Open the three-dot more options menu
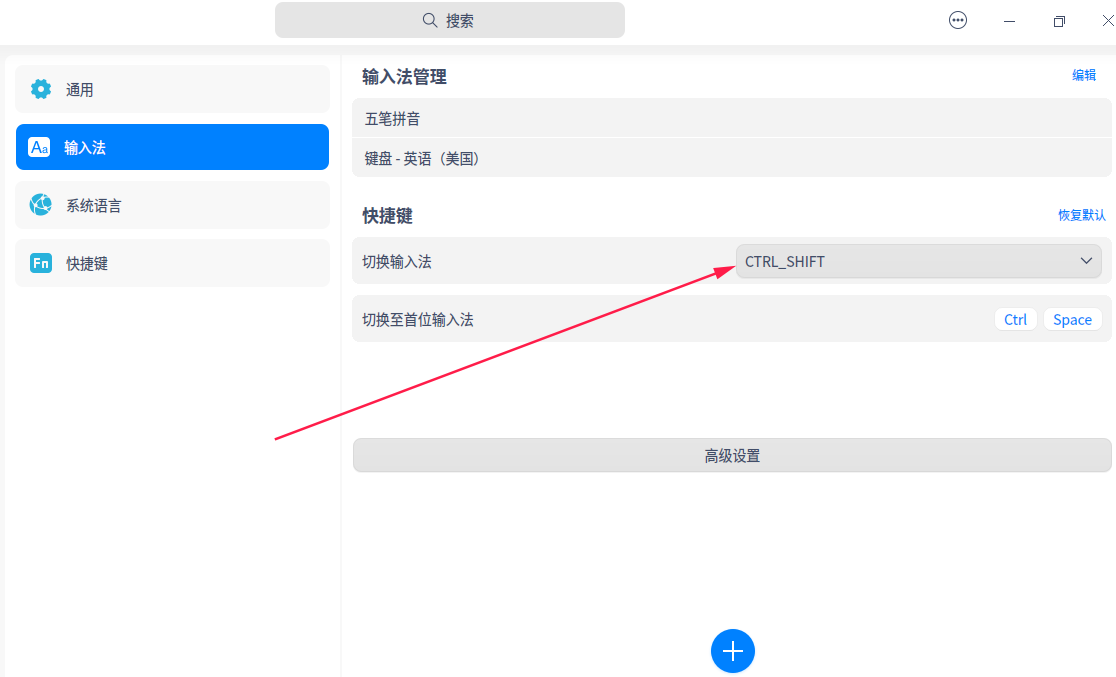Screen dimensions: 1116x677 (x=958, y=20)
